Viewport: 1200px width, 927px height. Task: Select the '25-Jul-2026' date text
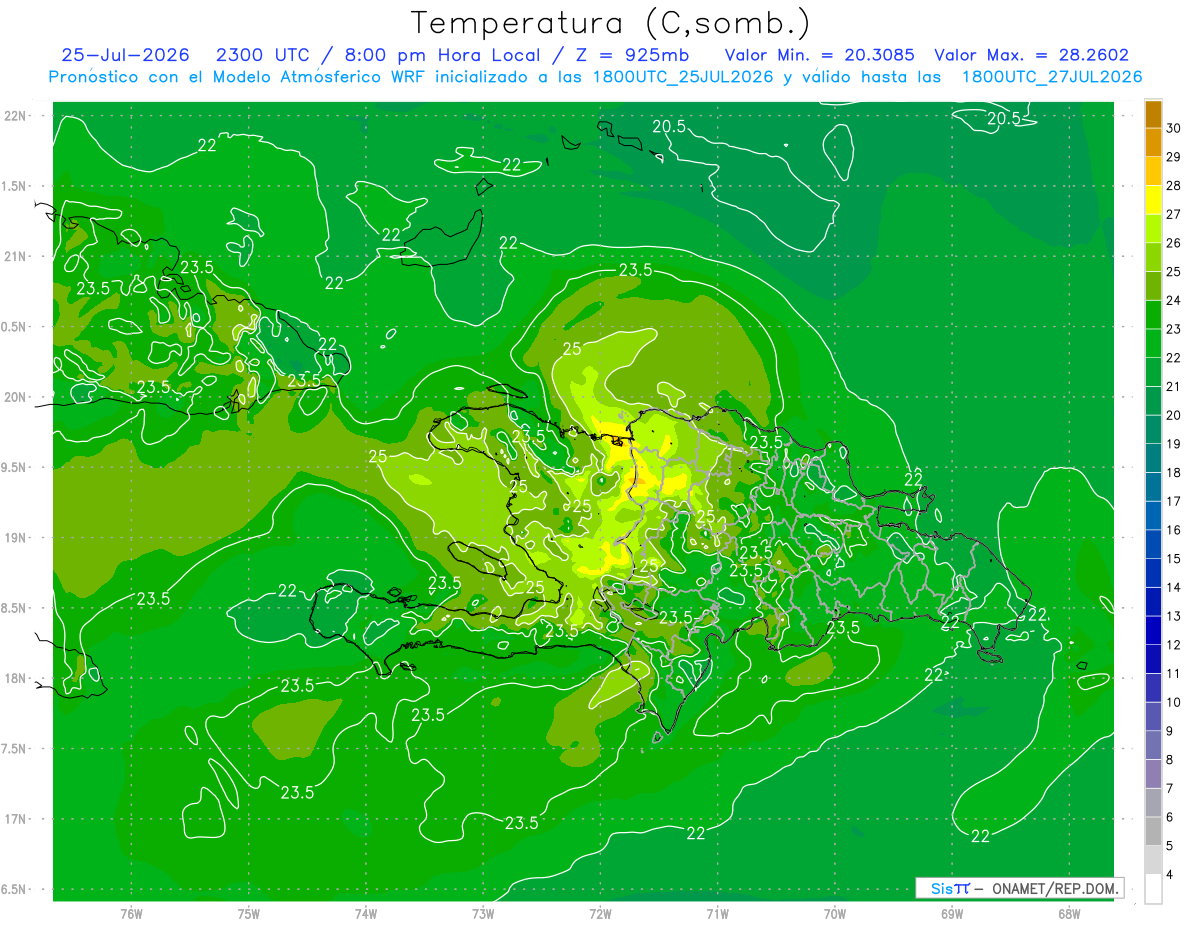coord(125,55)
